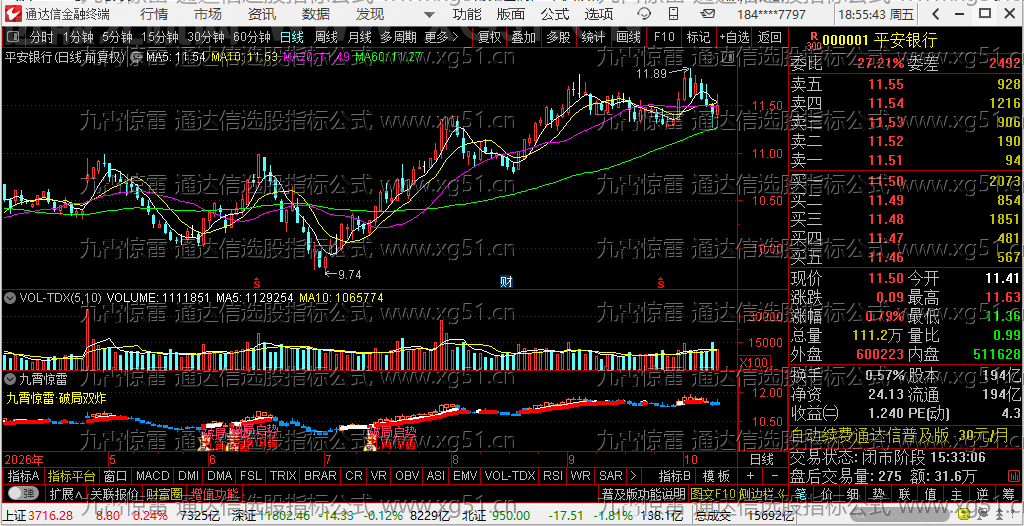Image resolution: width=1024 pixels, height=526 pixels.
Task: Open the 功能 menu
Action: tap(467, 14)
